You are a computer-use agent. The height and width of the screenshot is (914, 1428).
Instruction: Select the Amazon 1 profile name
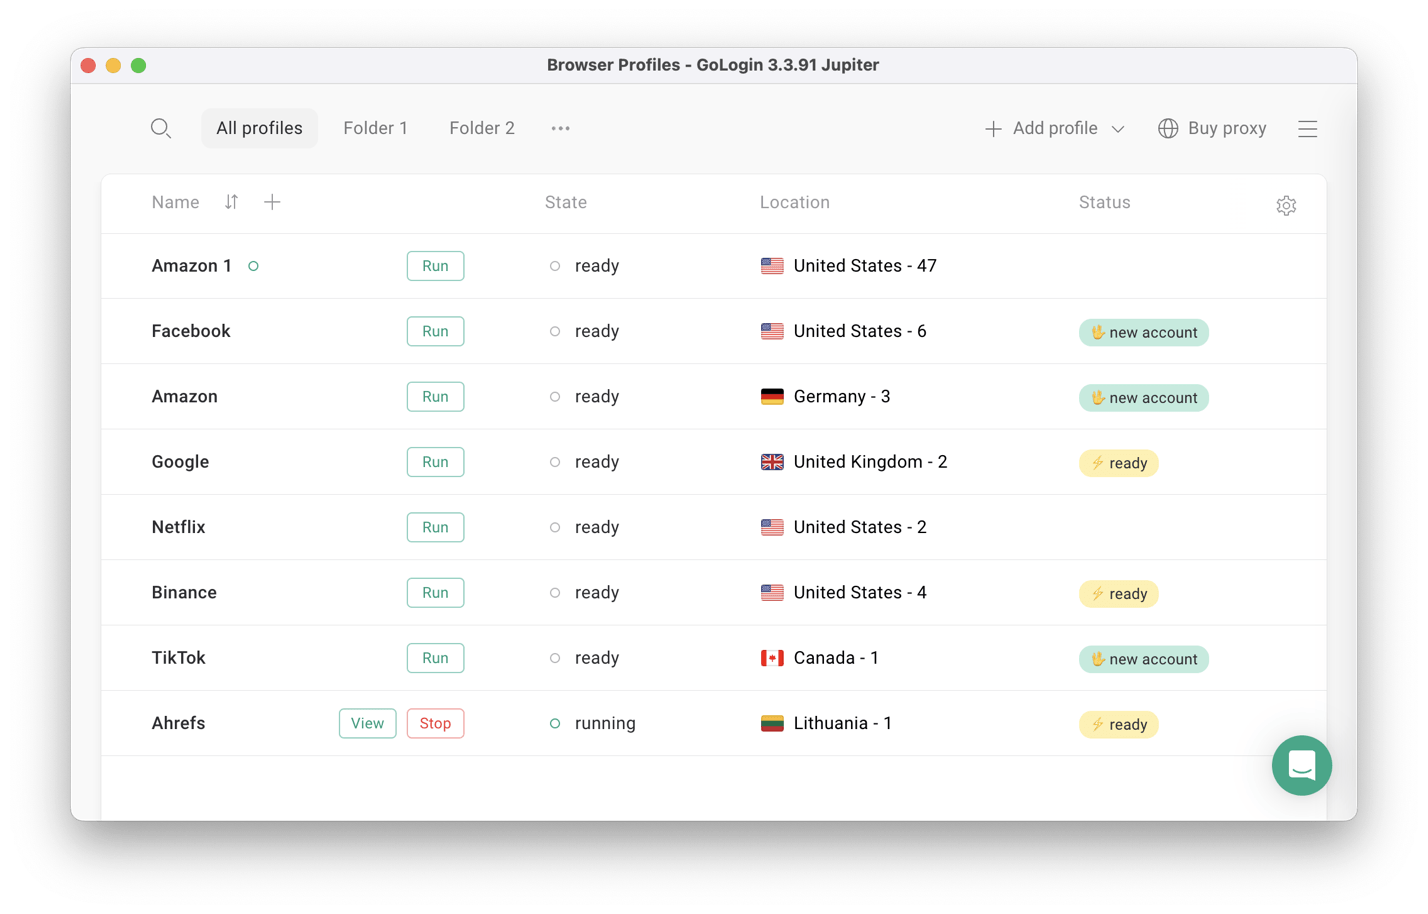coord(192,266)
